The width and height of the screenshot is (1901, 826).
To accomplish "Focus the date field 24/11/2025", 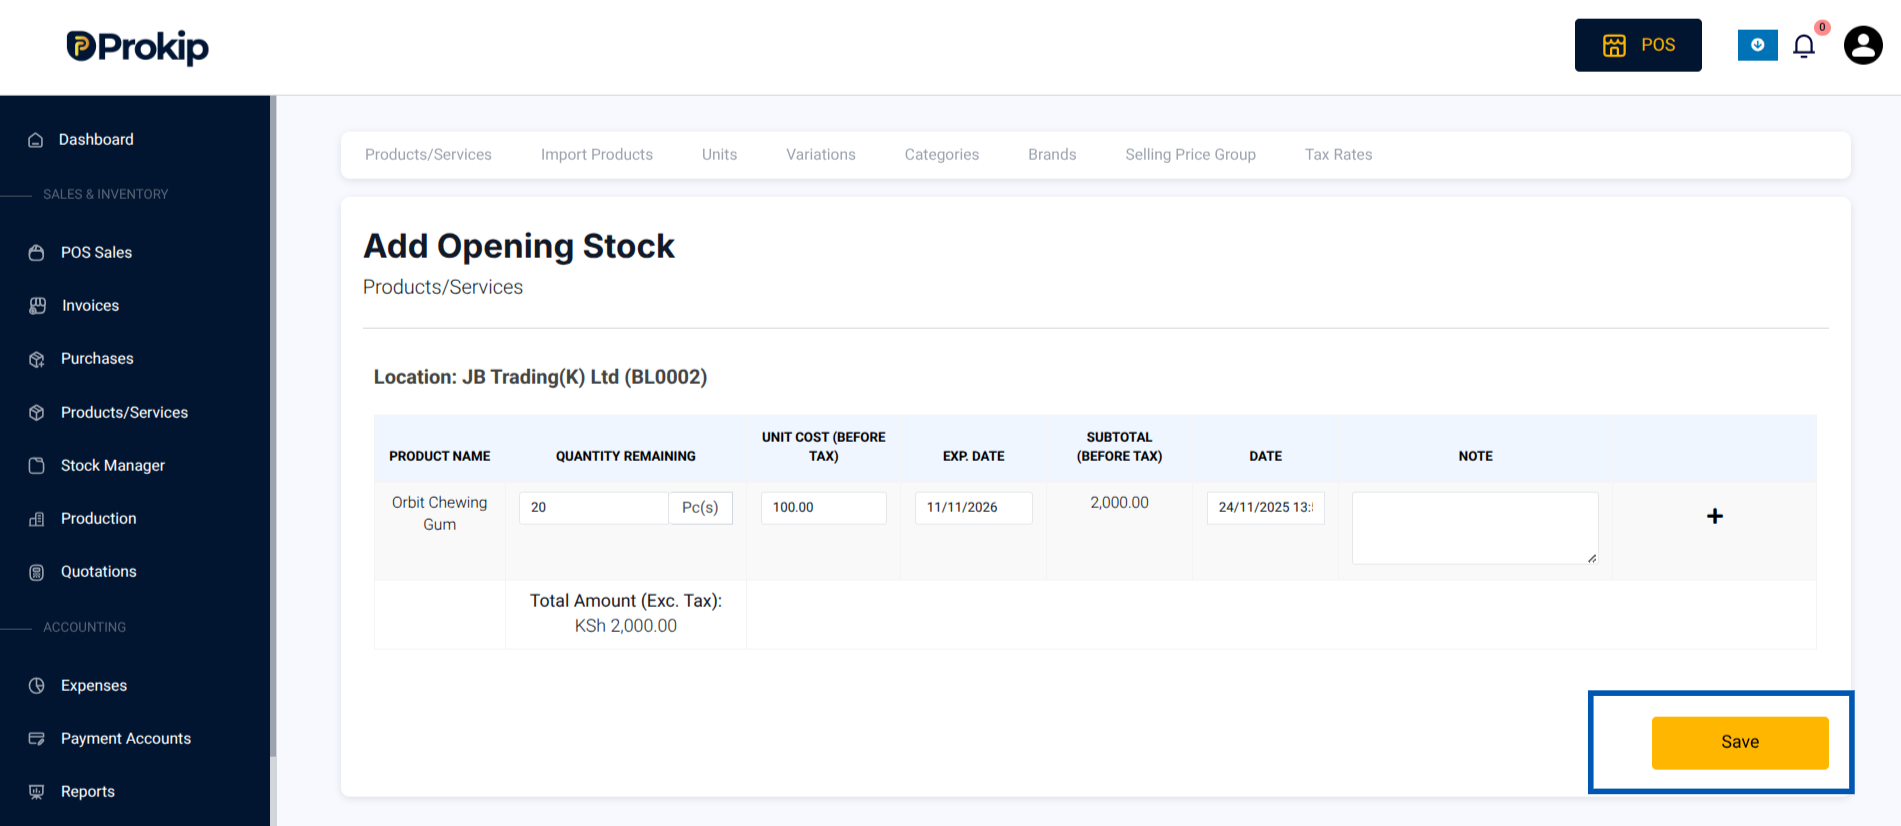I will (1265, 507).
